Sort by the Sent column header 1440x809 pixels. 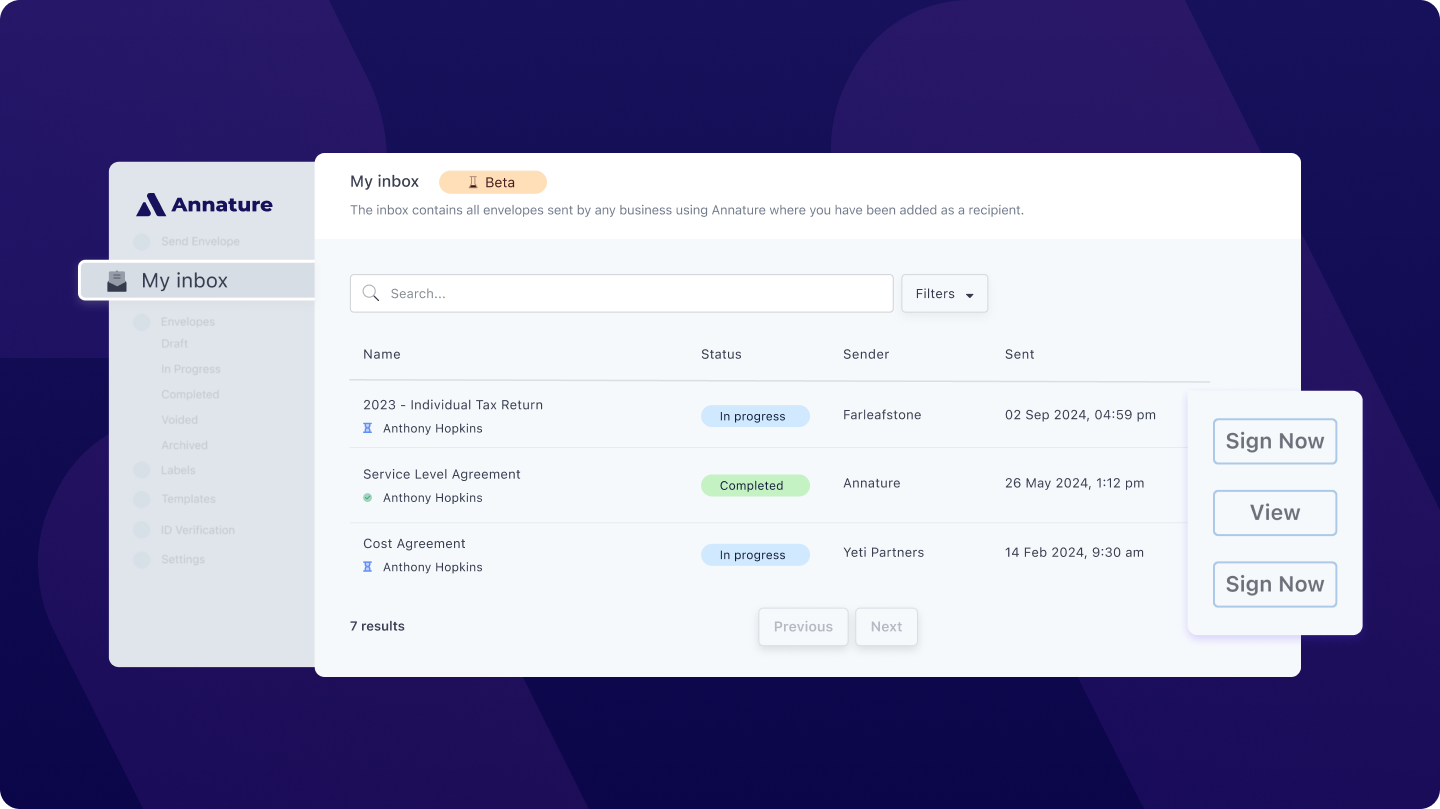coord(1019,354)
